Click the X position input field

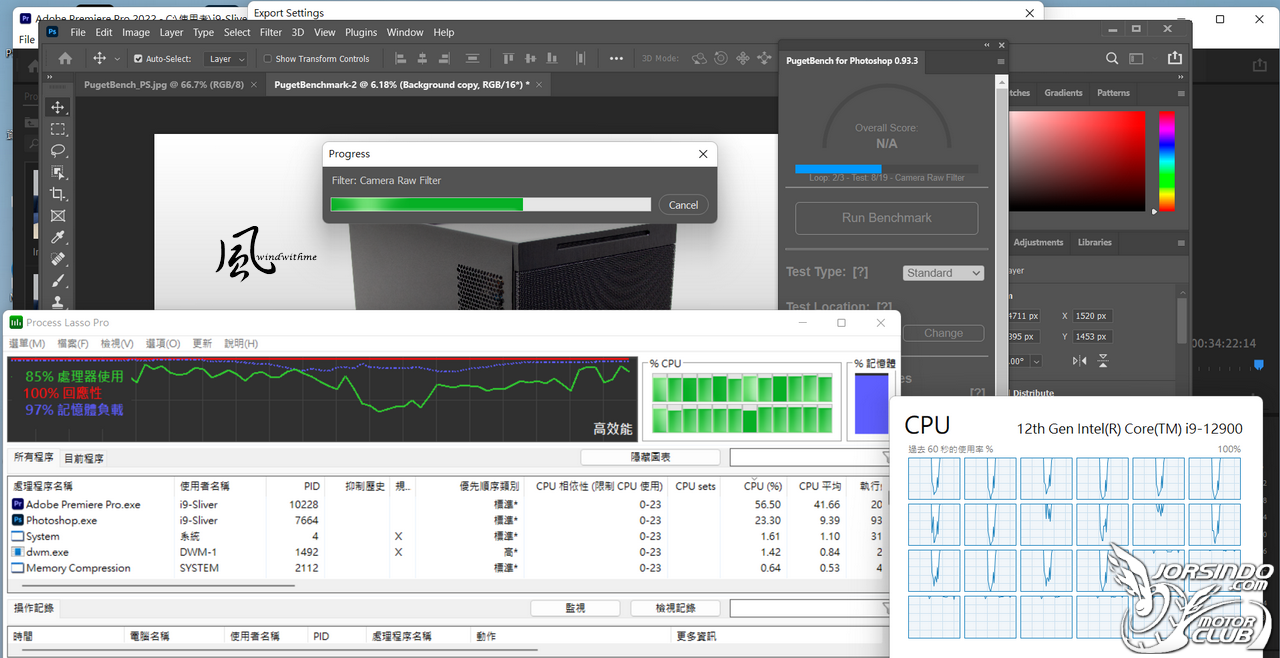coord(1093,316)
